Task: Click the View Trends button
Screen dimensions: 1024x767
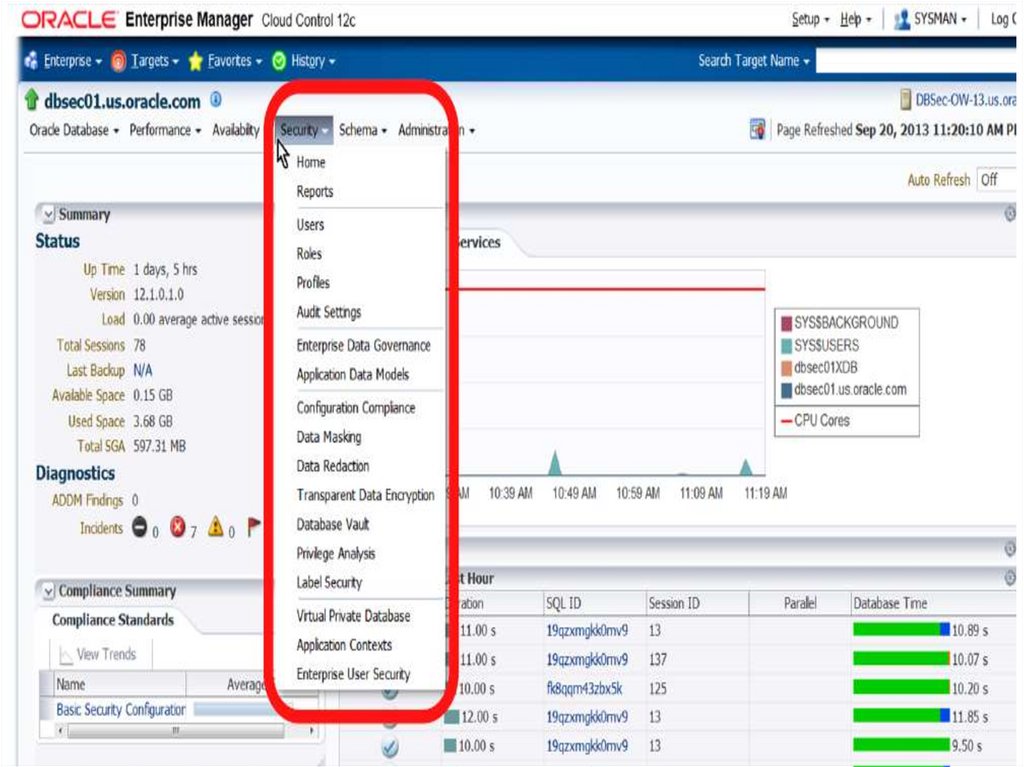Action: tap(99, 654)
